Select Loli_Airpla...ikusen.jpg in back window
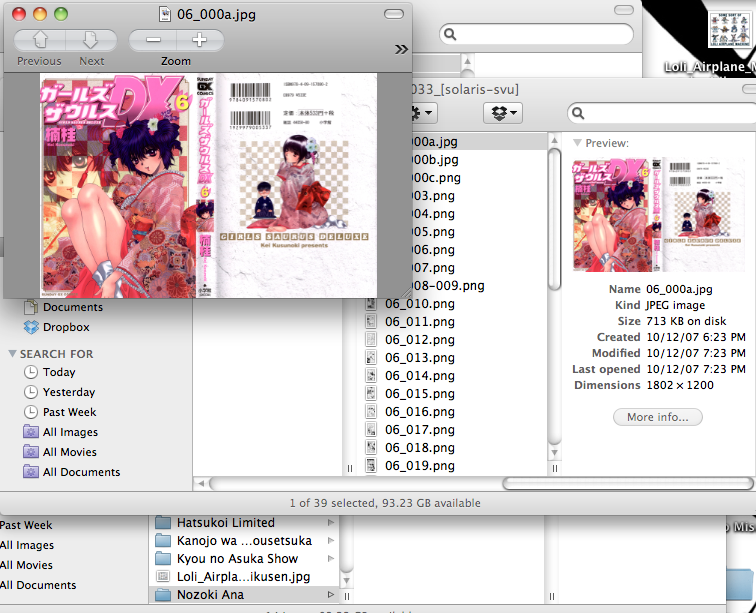 point(243,576)
